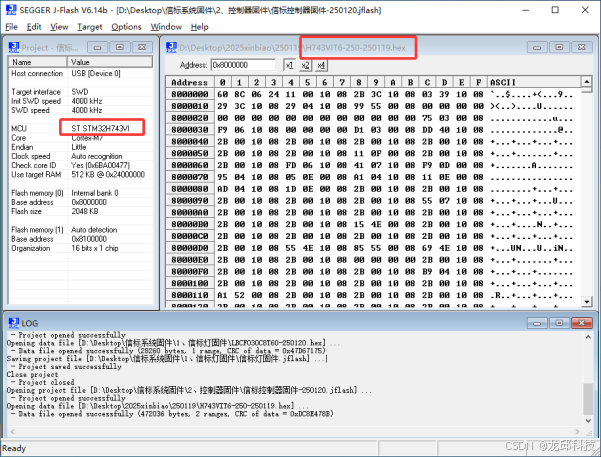Maximize the LOG window
601x457 pixels.
pyautogui.click(x=559, y=323)
